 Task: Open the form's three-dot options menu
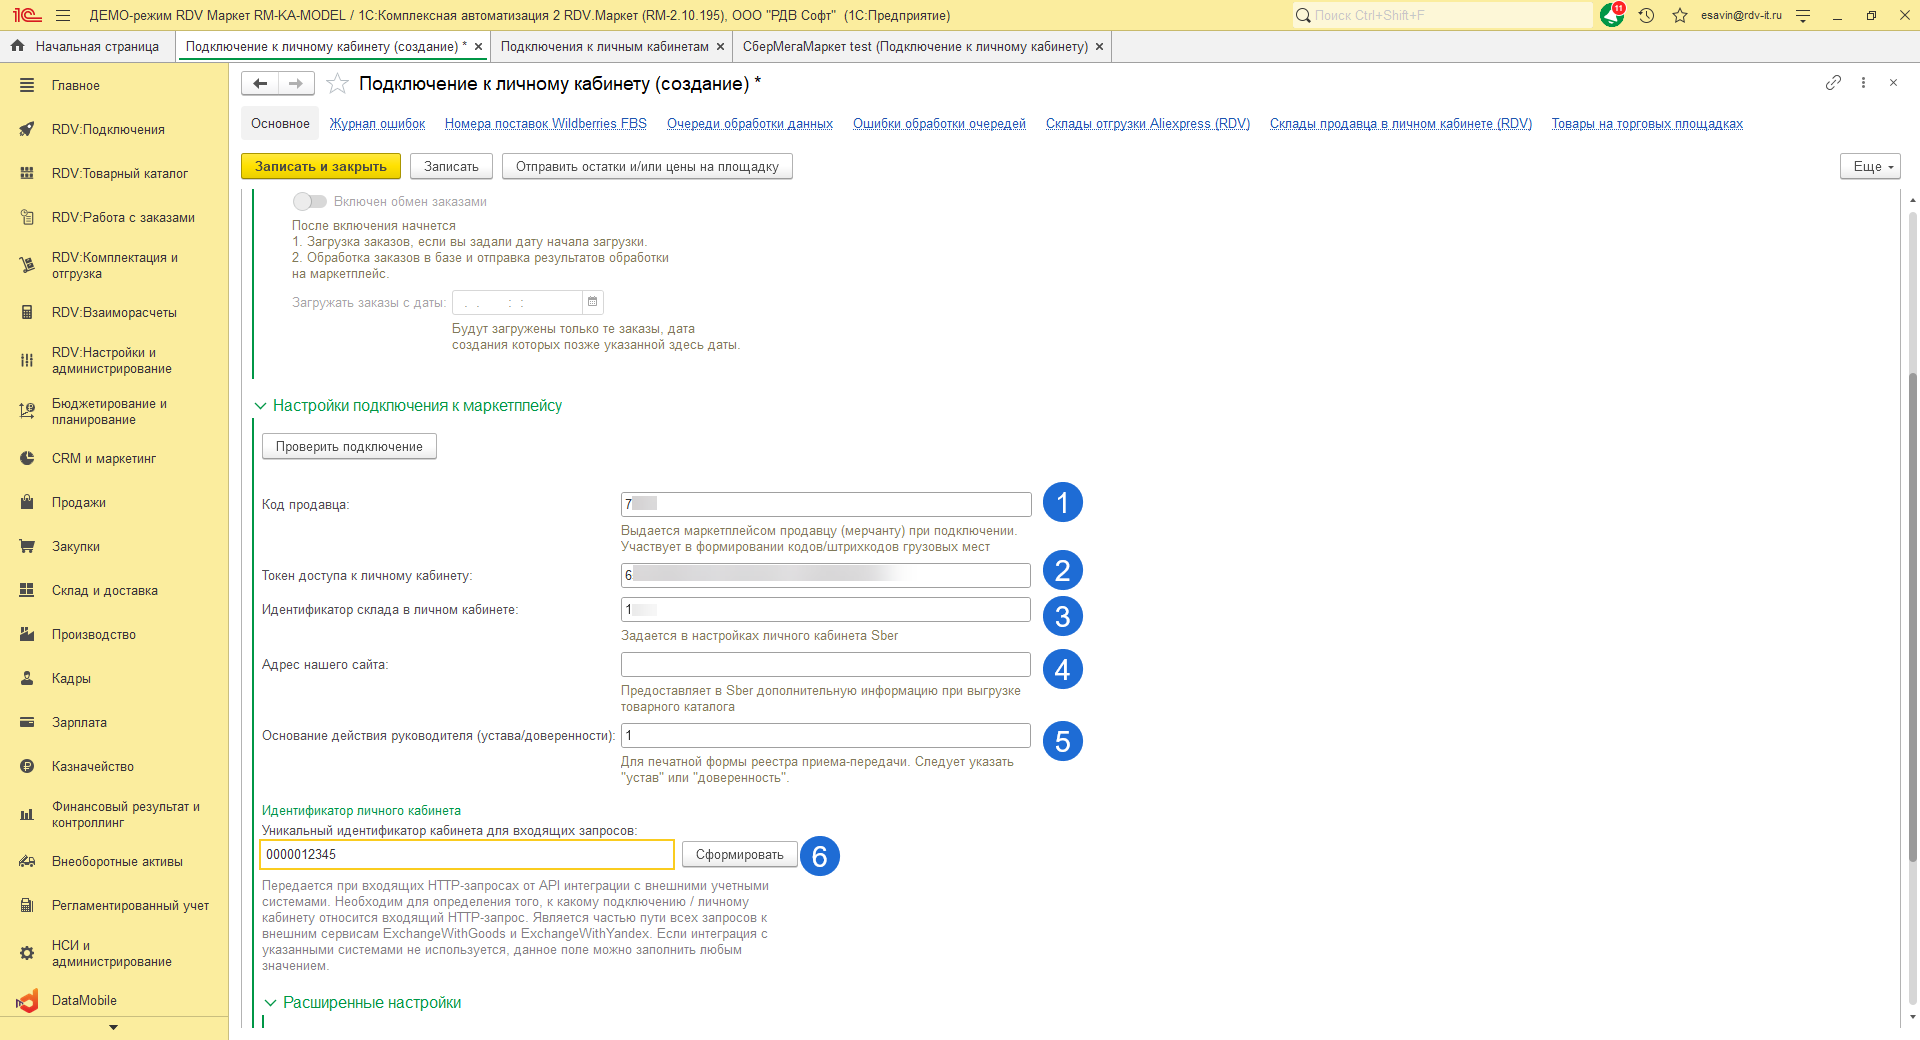click(1863, 83)
